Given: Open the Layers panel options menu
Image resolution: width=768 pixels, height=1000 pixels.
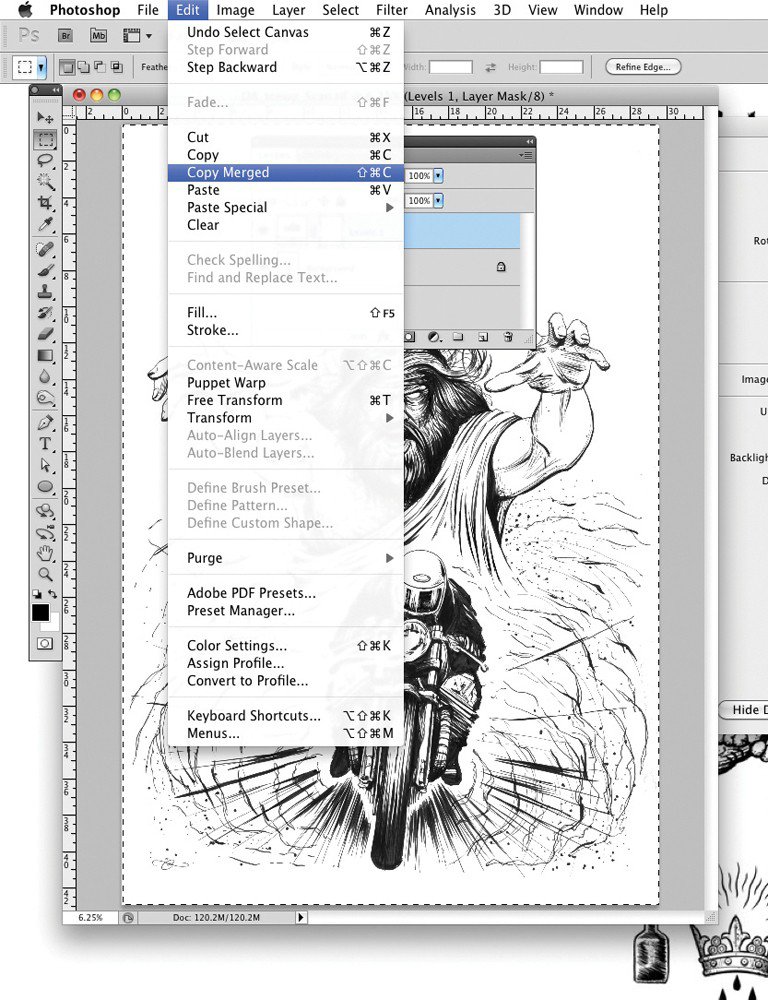Looking at the screenshot, I should tap(526, 155).
